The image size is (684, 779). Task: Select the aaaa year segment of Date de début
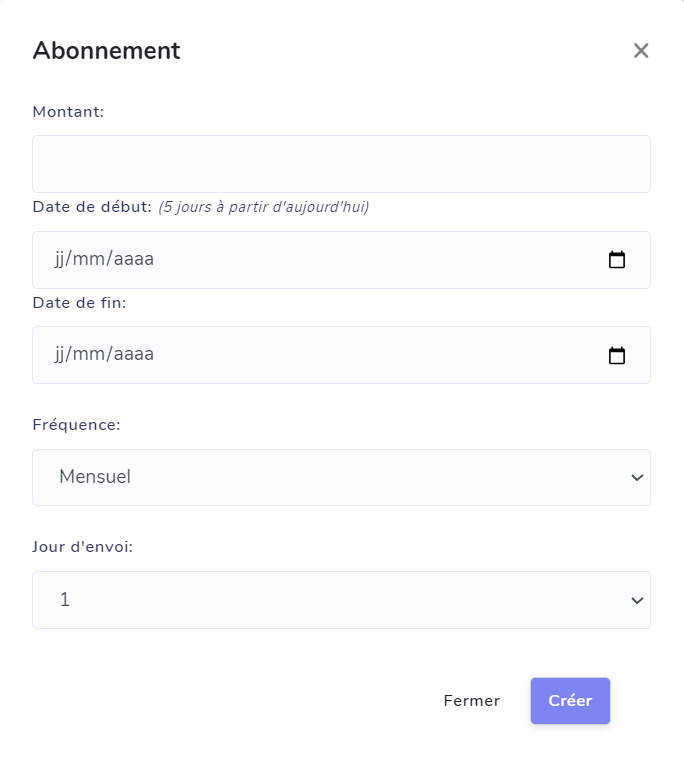click(134, 259)
